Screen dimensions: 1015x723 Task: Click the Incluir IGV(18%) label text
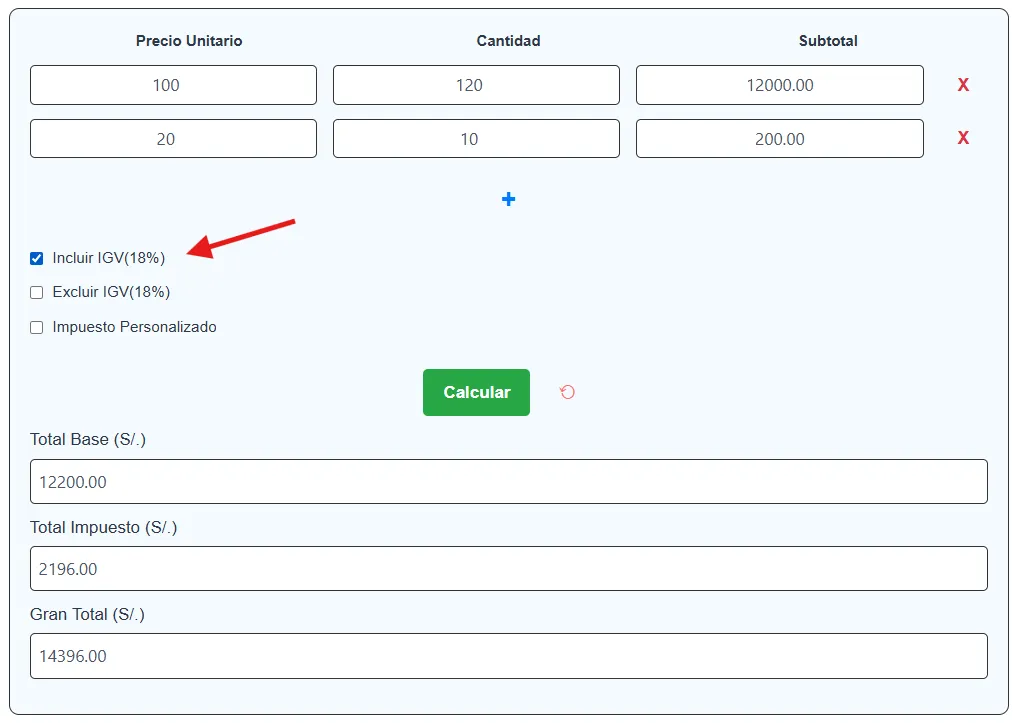click(108, 258)
